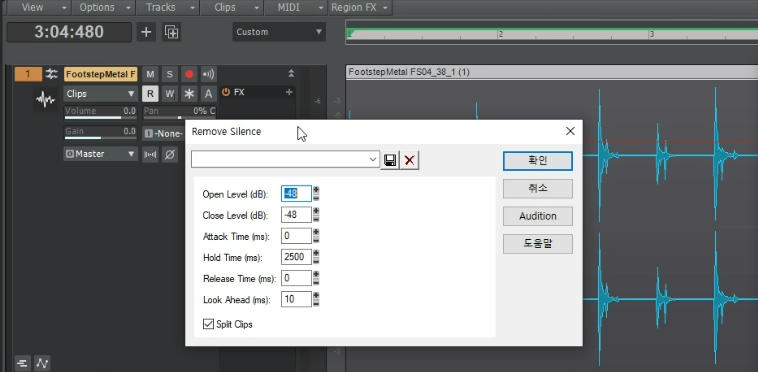Click the Look Ahead spinner arrows
The height and width of the screenshot is (372, 758).
(316, 299)
